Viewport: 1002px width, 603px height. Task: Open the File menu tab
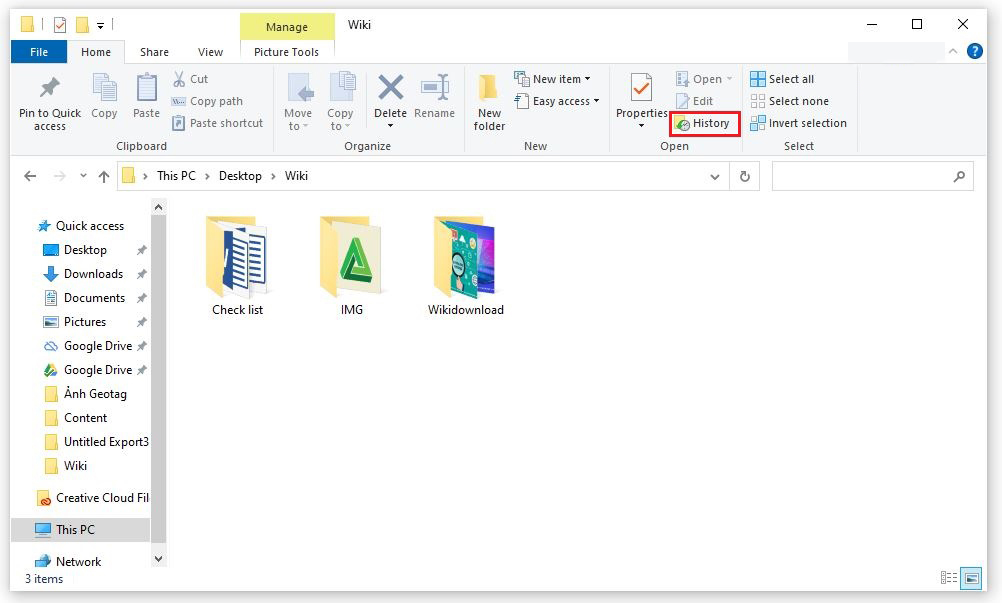[39, 52]
